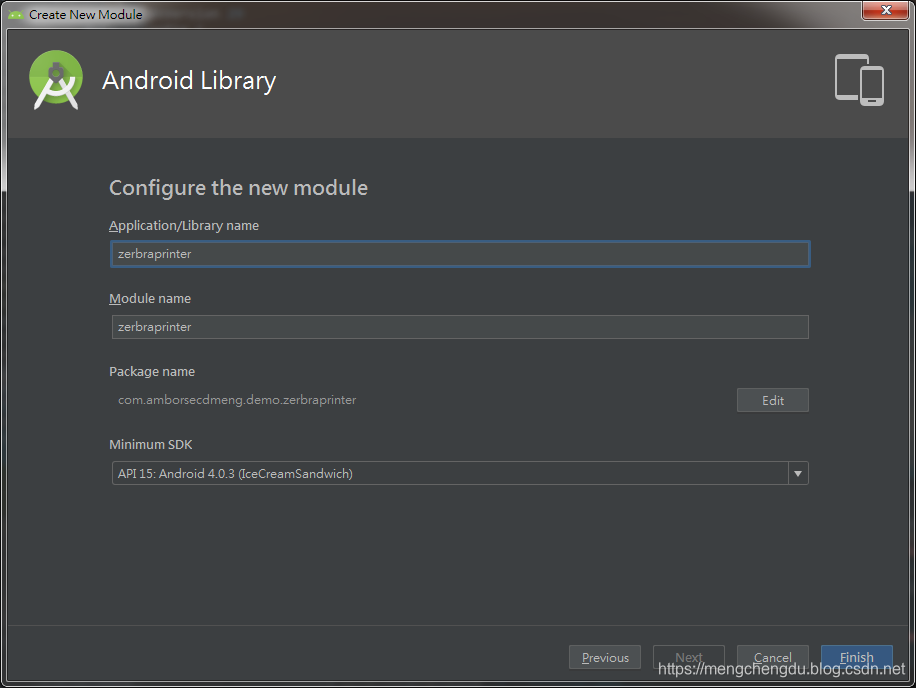Click the Minimum SDK label
Viewport: 916px width, 688px height.
coord(151,444)
